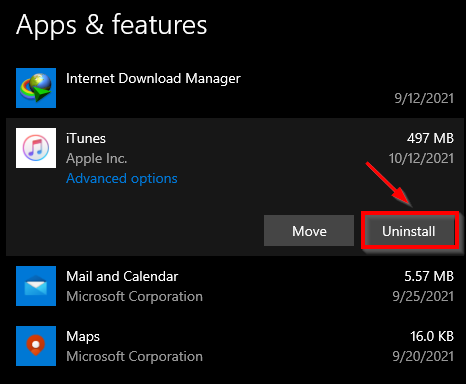The width and height of the screenshot is (466, 384).
Task: Click the iTunes app title text
Action: click(86, 138)
